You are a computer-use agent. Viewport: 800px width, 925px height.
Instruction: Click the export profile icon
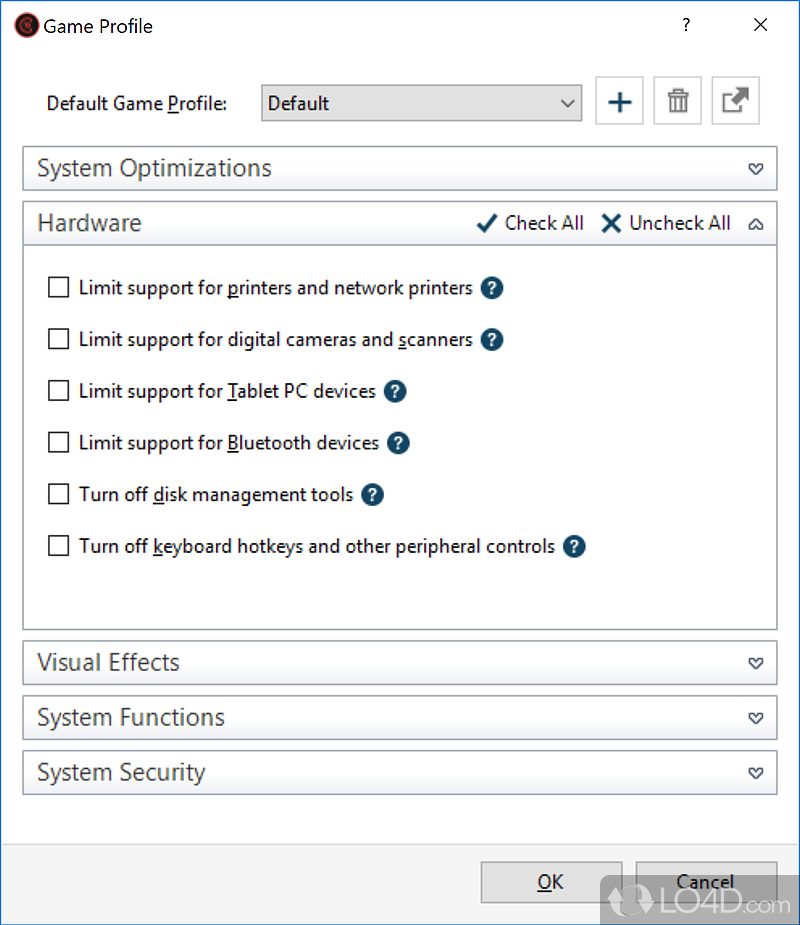coord(735,102)
